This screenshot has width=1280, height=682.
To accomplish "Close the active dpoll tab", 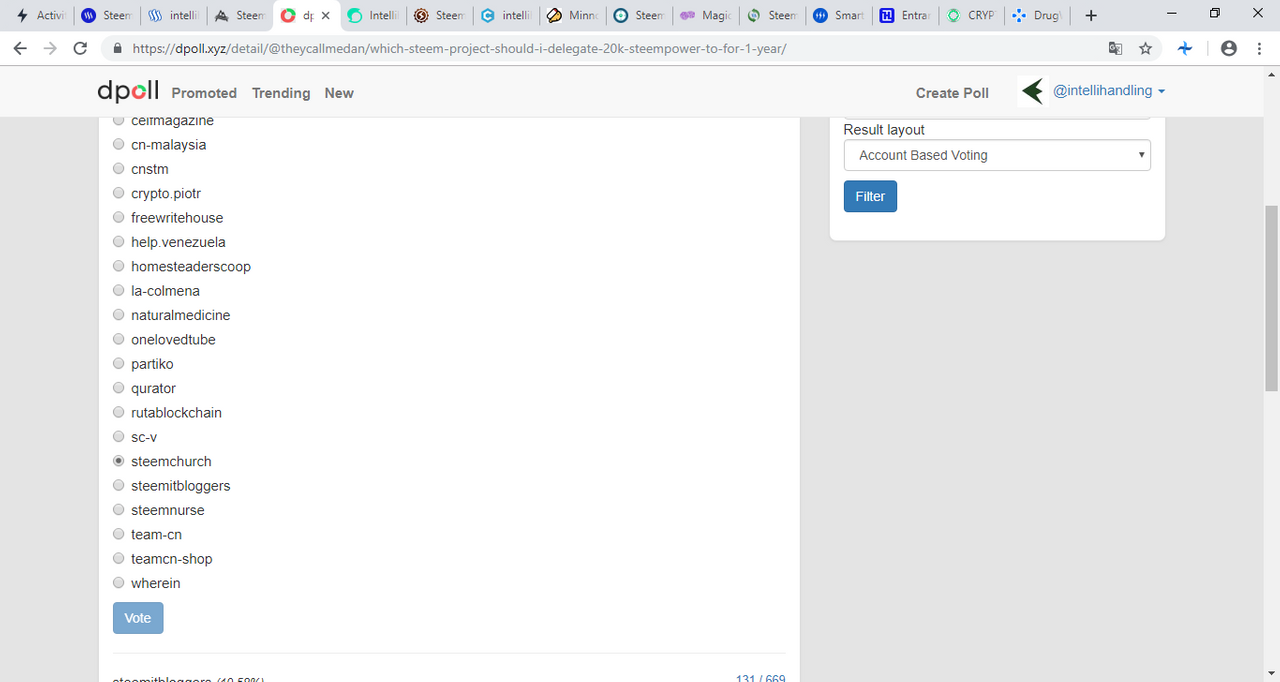I will pyautogui.click(x=326, y=15).
